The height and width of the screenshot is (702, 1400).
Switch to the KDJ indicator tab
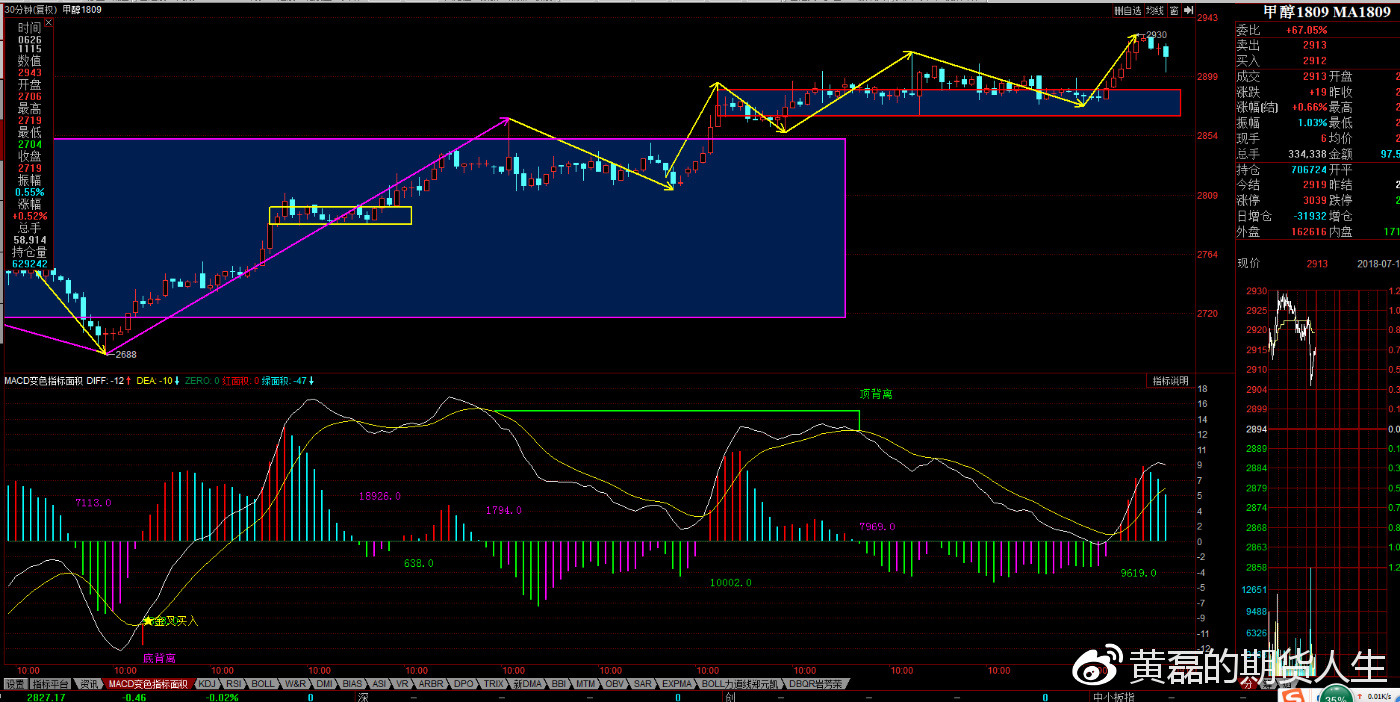207,684
